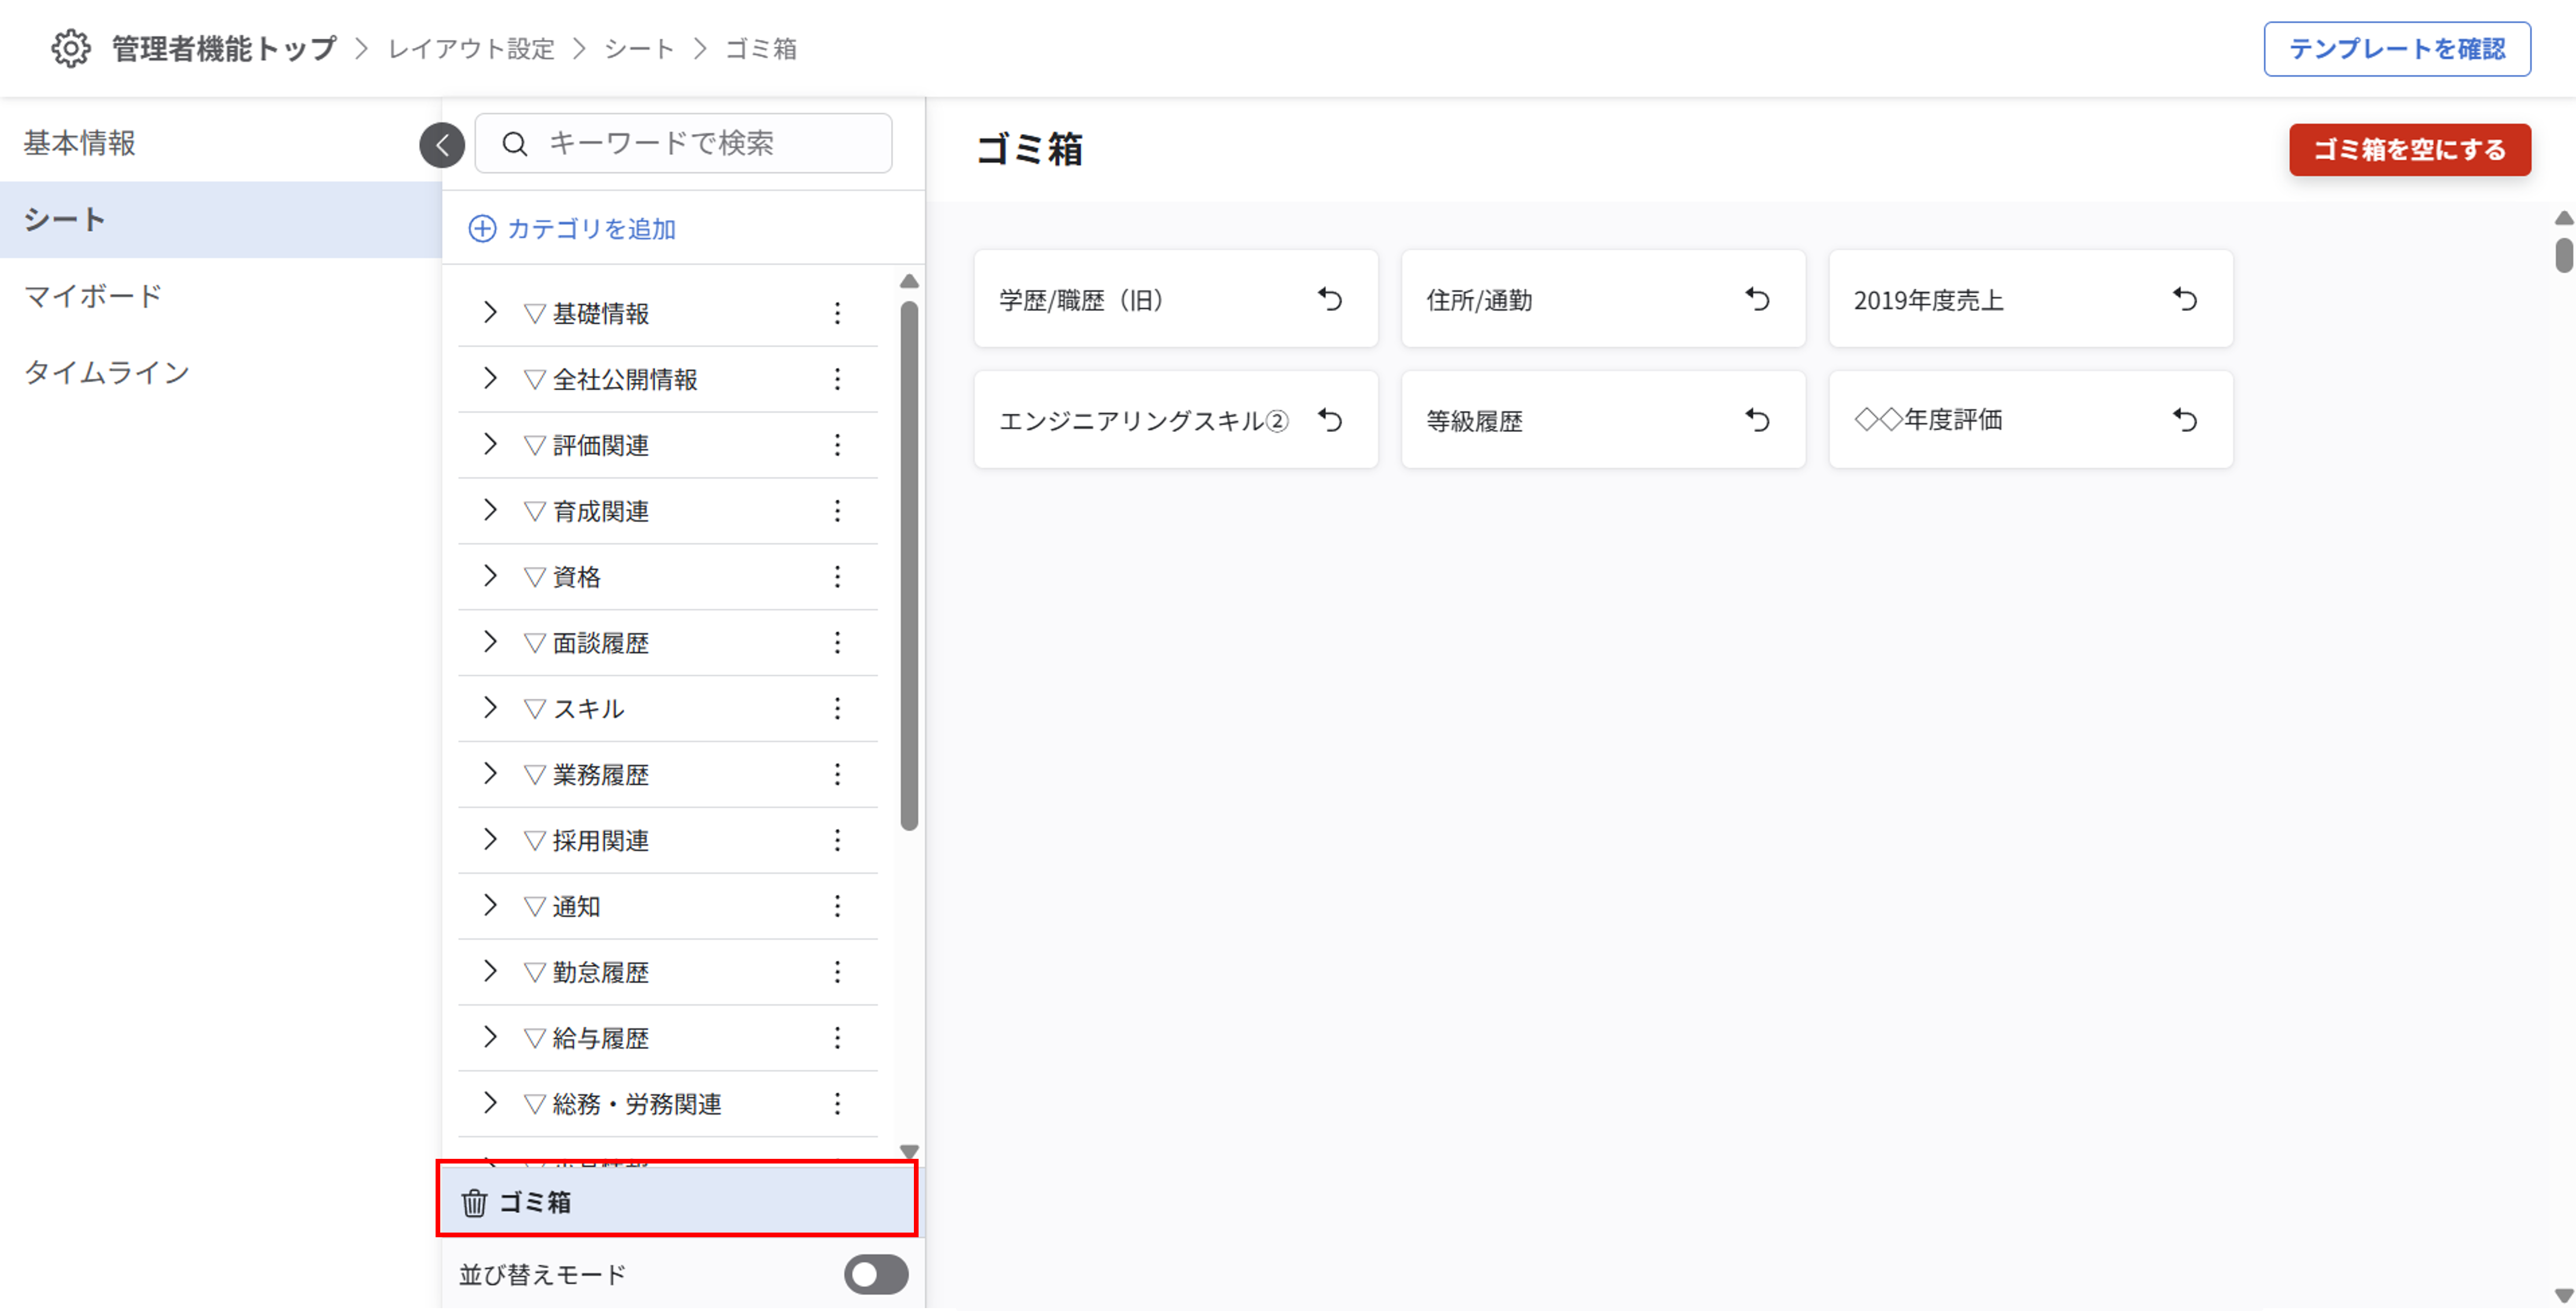Click テンプレートを確認 button
The image size is (2576, 1311).
(x=2397, y=49)
